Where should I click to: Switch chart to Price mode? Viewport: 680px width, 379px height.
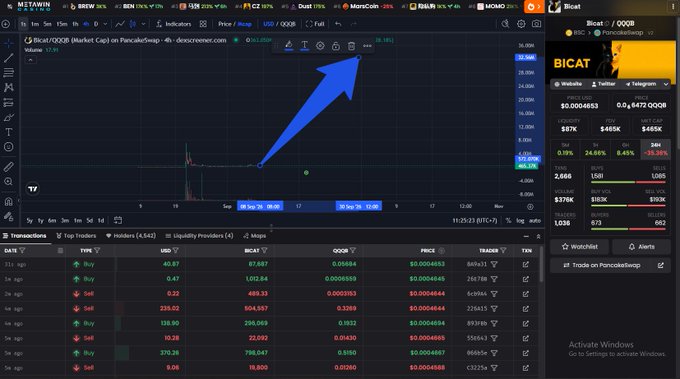click(225, 24)
